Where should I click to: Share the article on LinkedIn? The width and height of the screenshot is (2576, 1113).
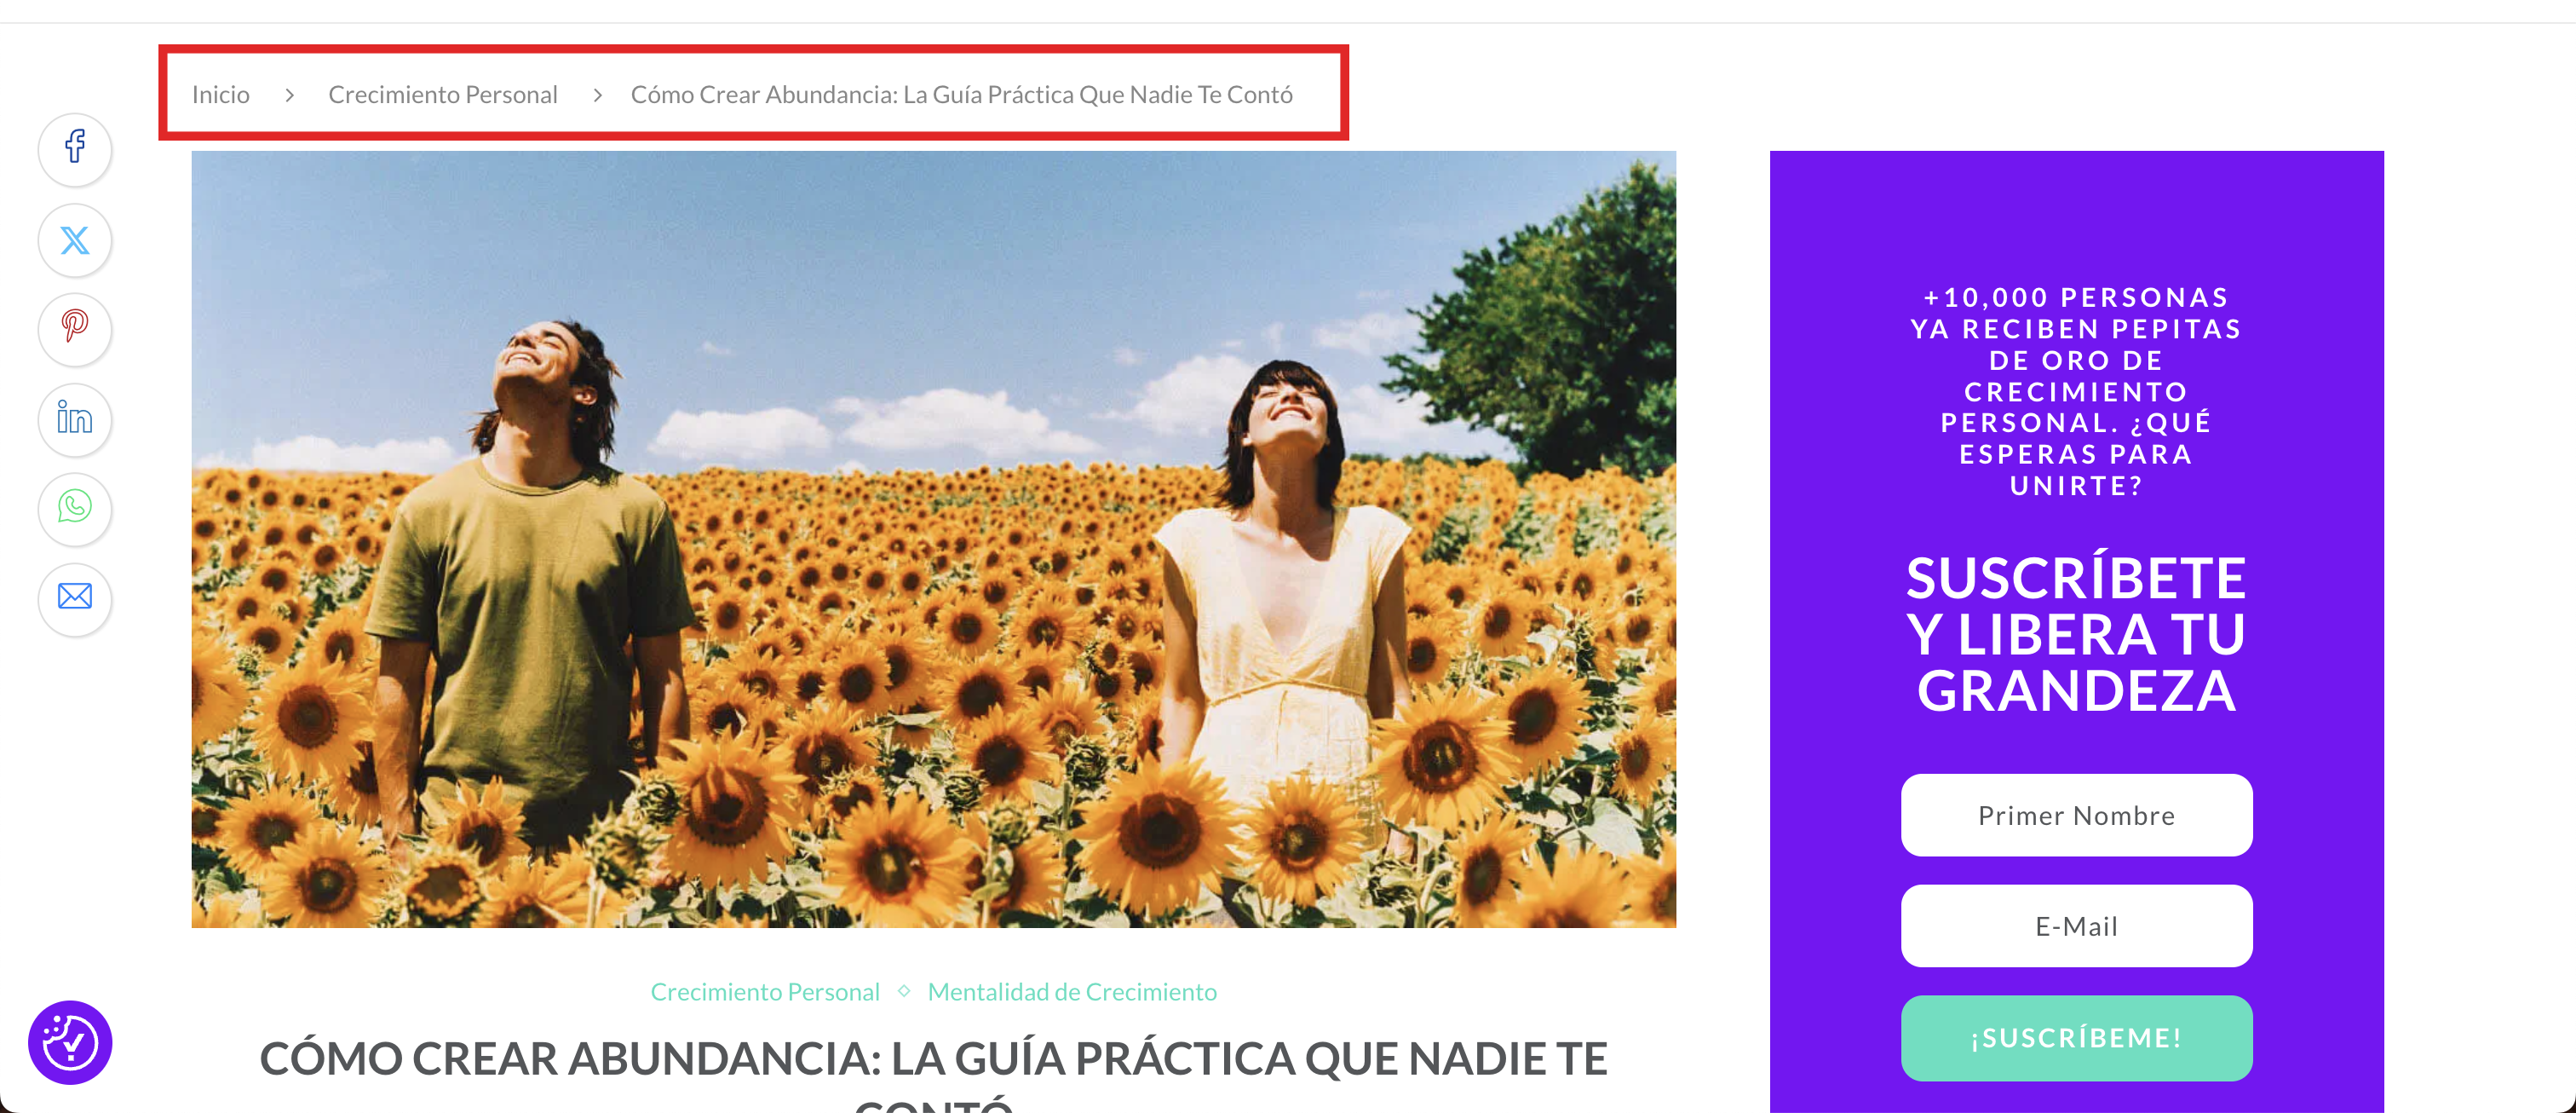(x=75, y=418)
